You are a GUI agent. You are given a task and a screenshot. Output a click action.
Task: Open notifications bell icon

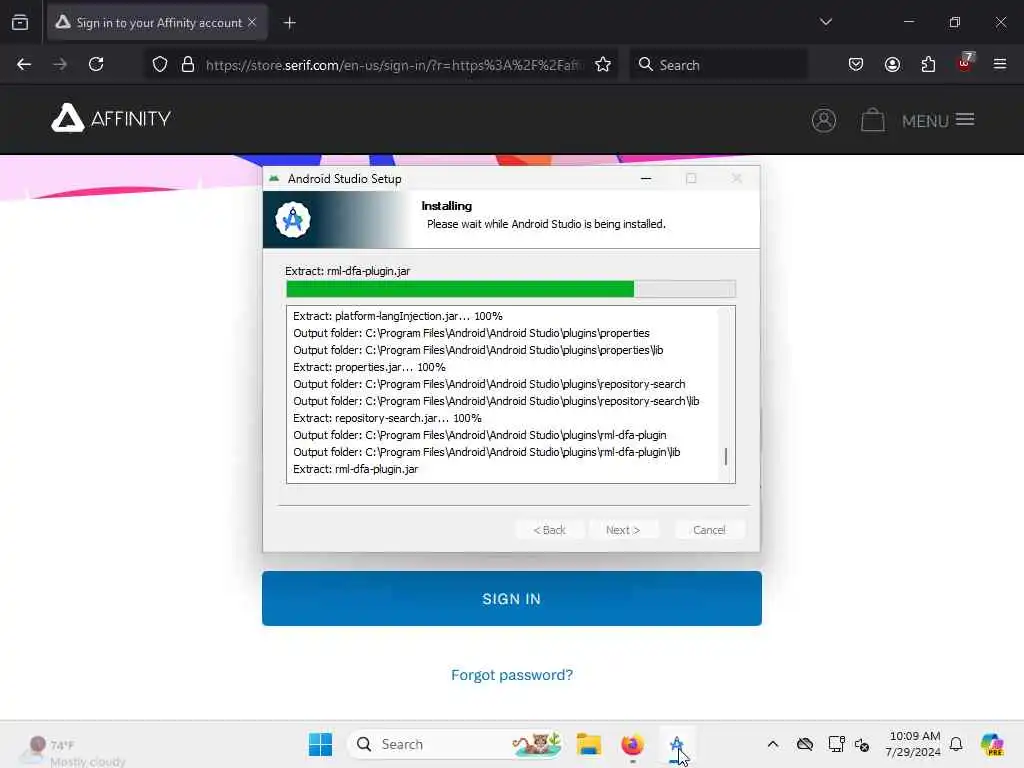pos(956,744)
